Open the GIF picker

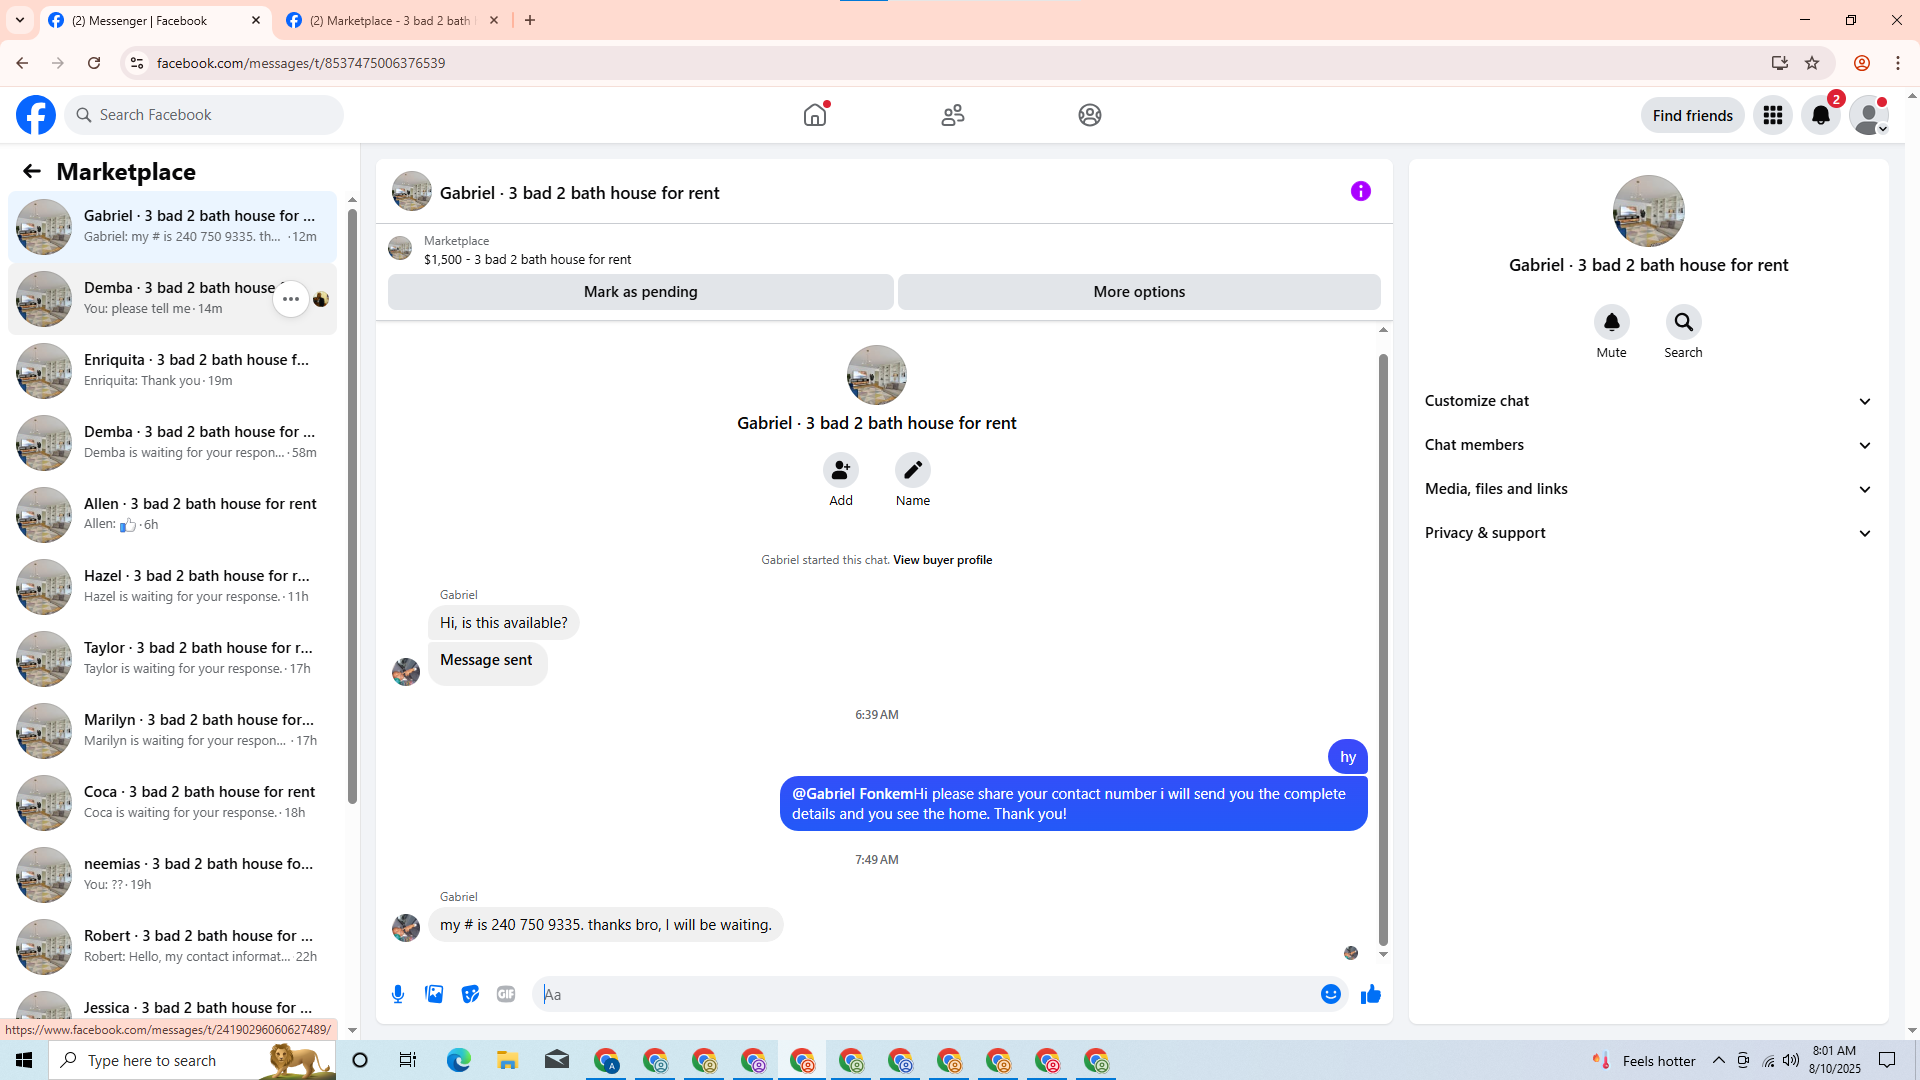[506, 994]
